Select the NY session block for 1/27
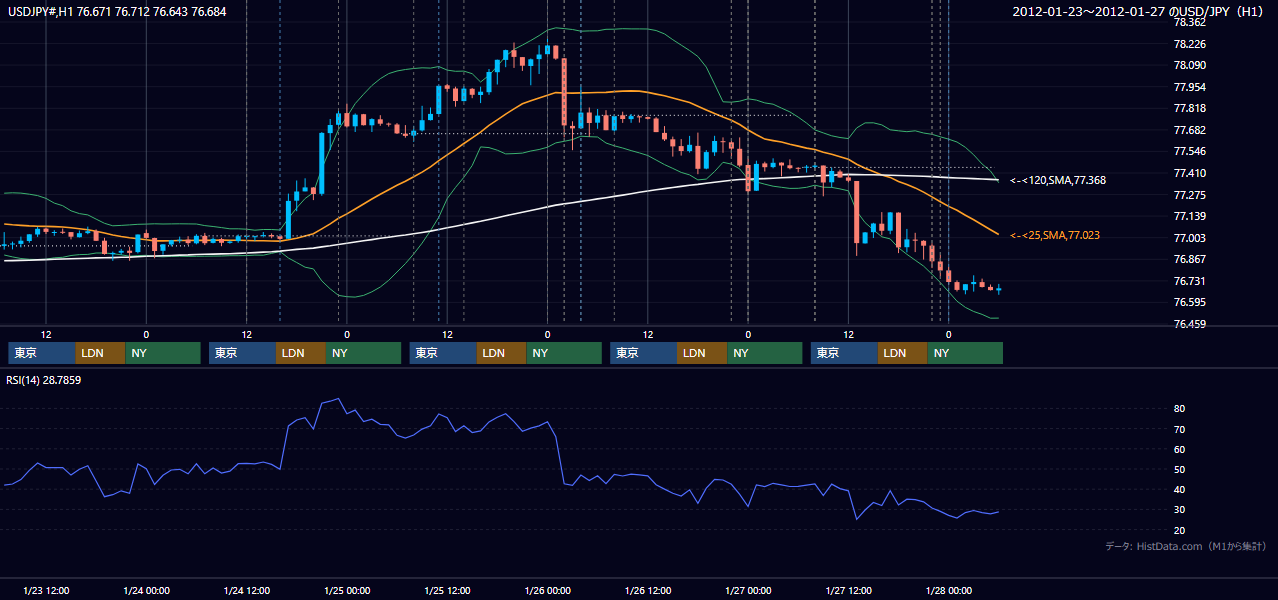 (x=965, y=353)
